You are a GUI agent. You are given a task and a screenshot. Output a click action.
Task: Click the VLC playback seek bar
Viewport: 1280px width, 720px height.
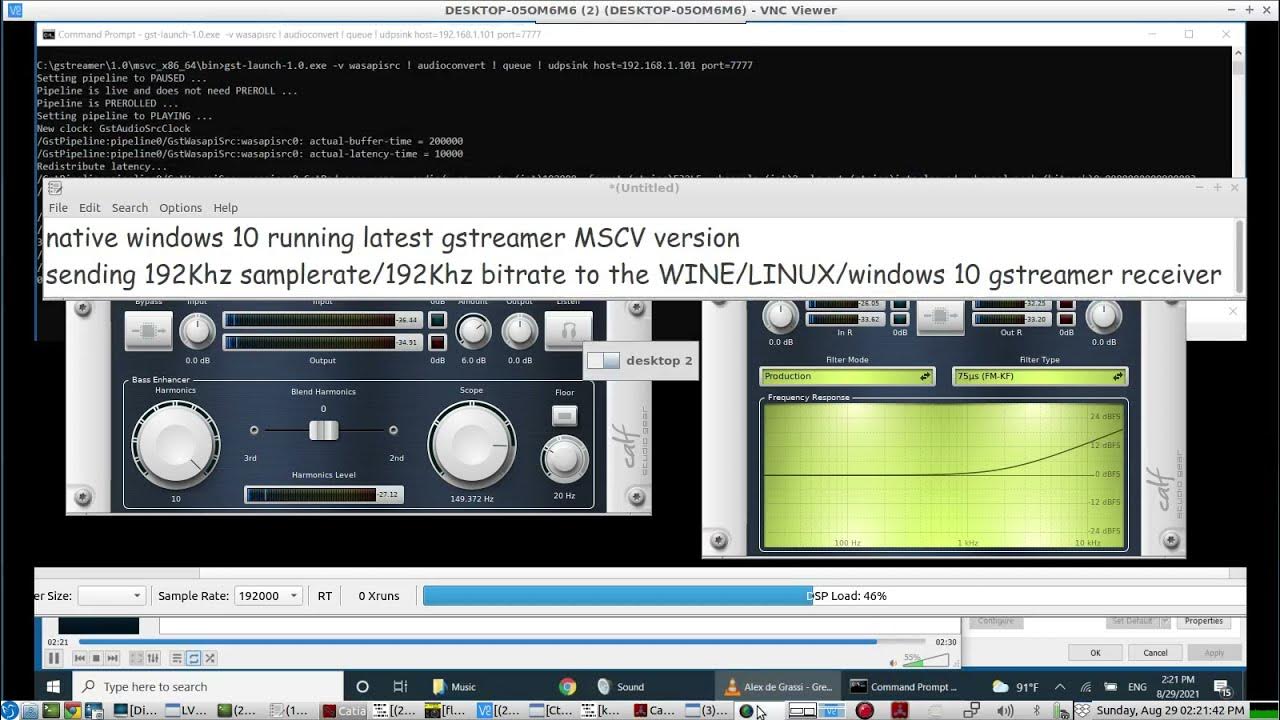tap(502, 641)
